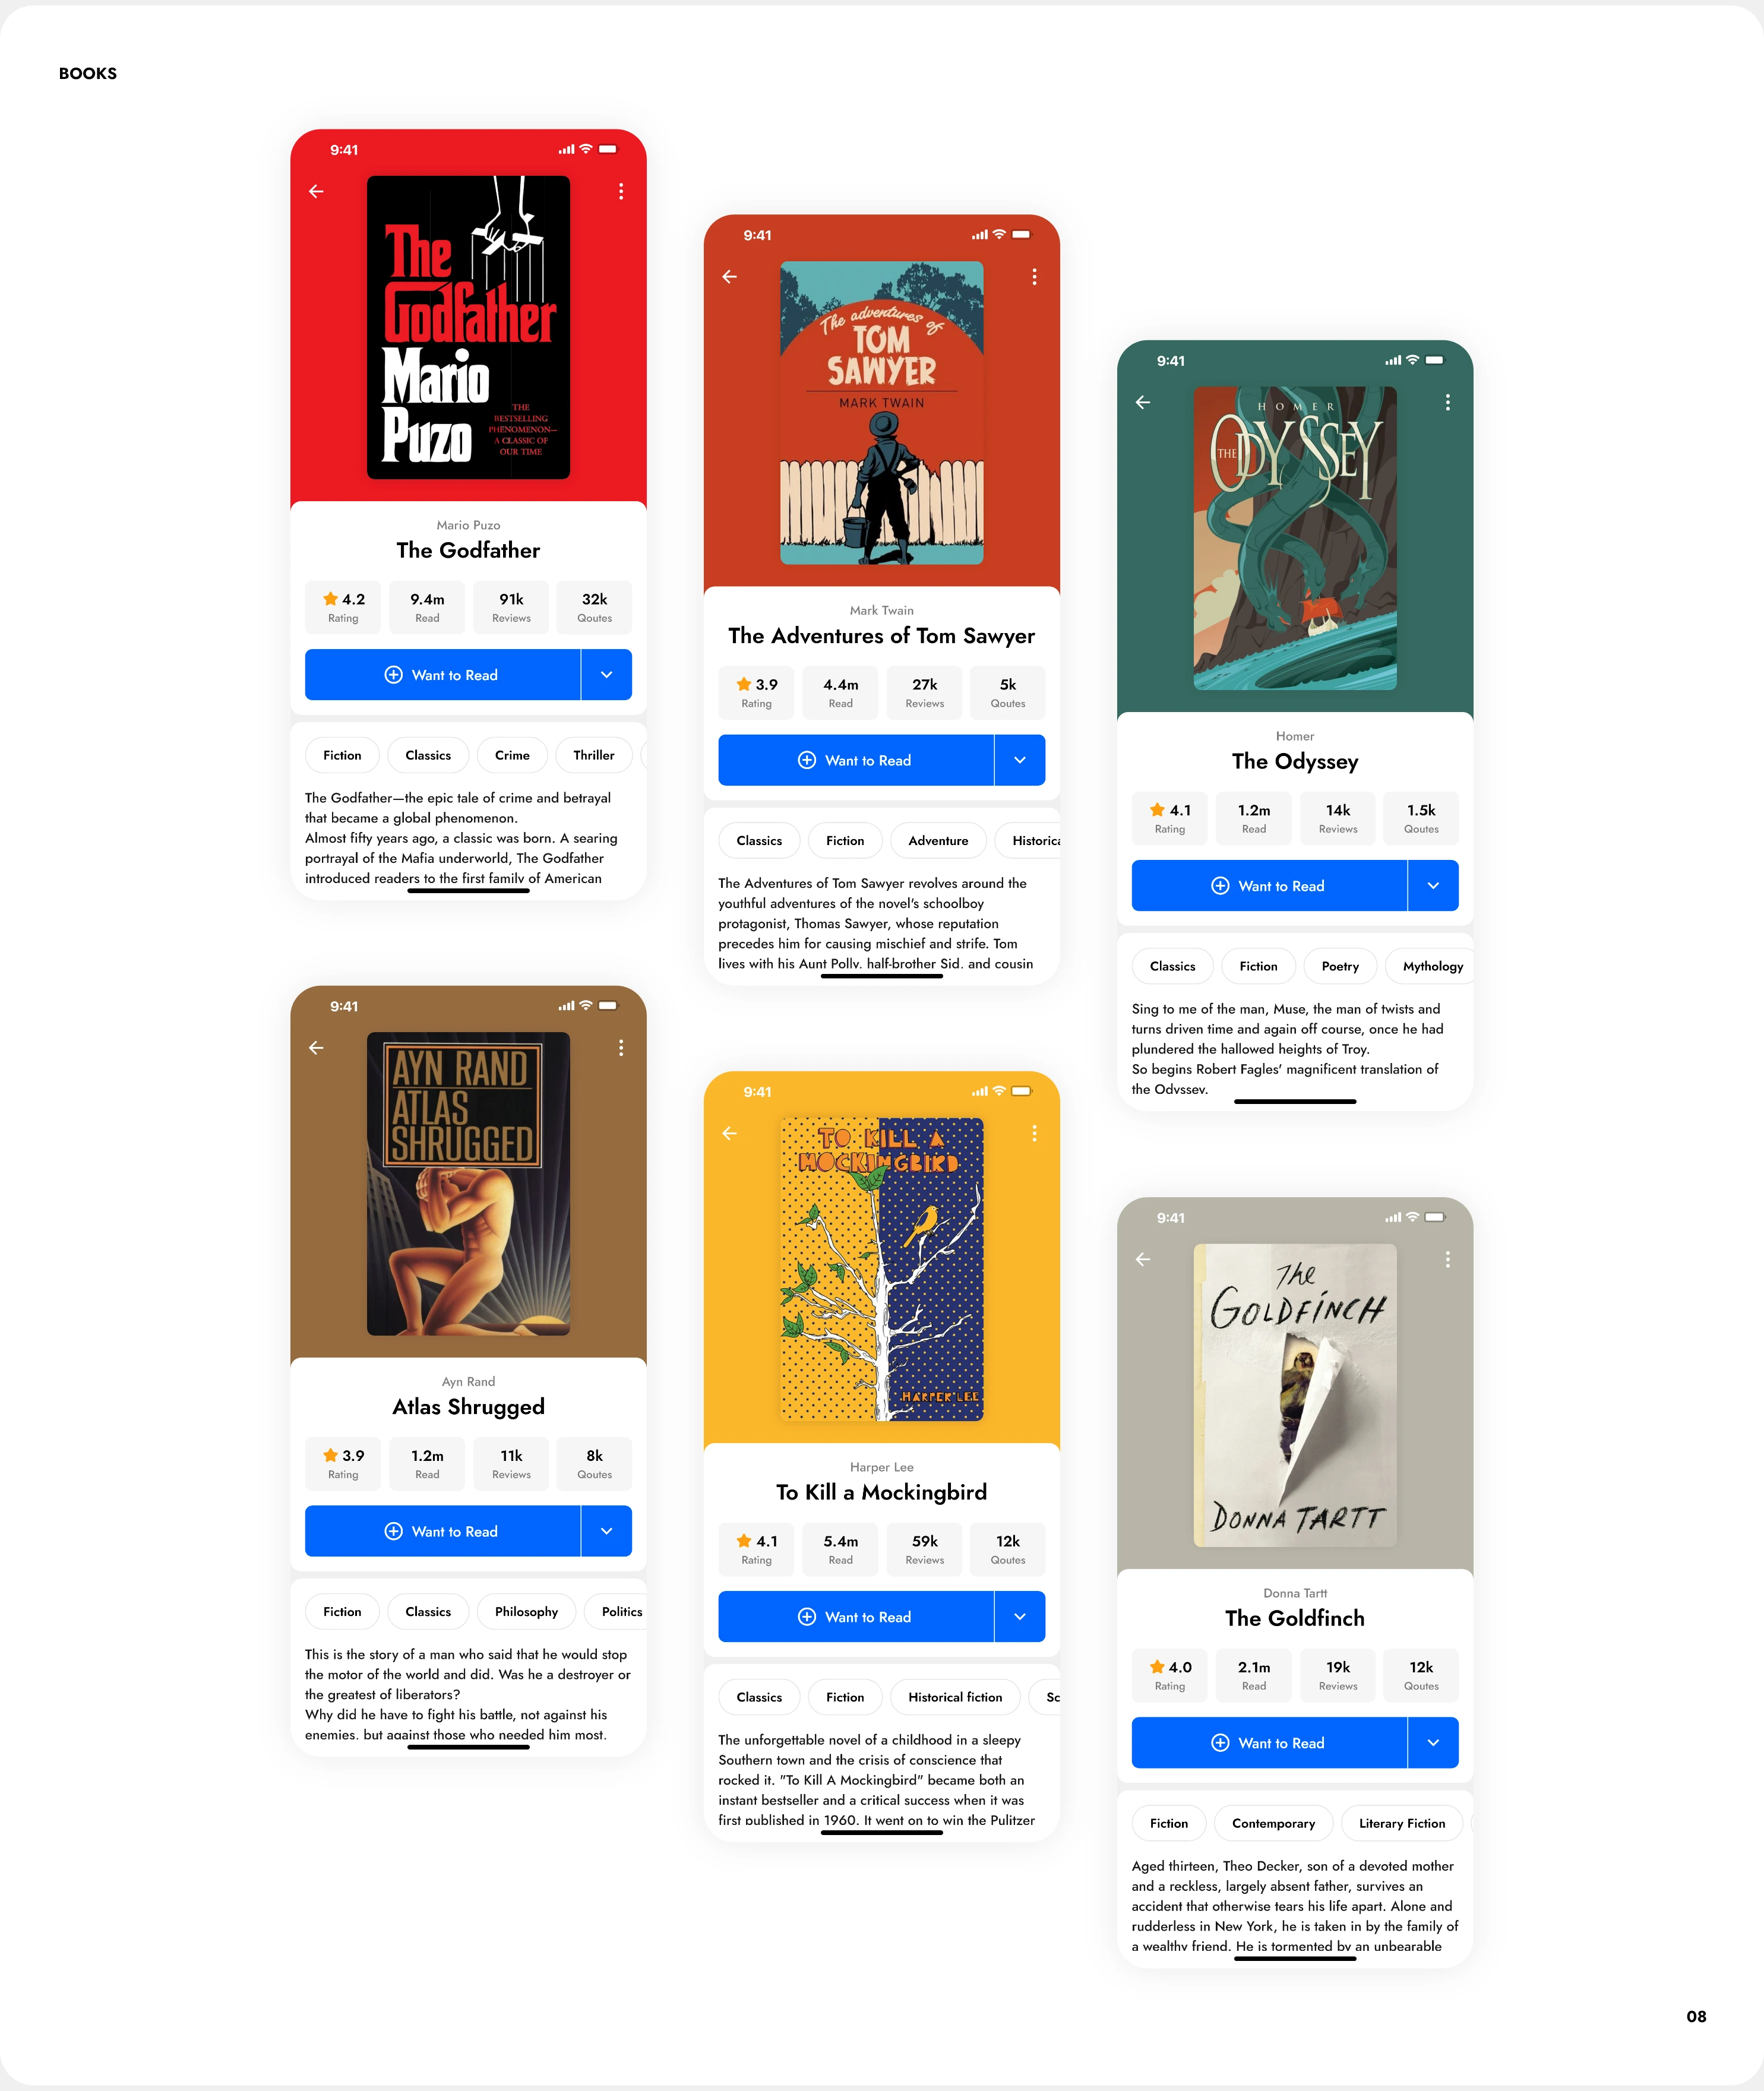The height and width of the screenshot is (2091, 1764).
Task: Expand the Want to Read dropdown for The Godfather
Action: (607, 675)
